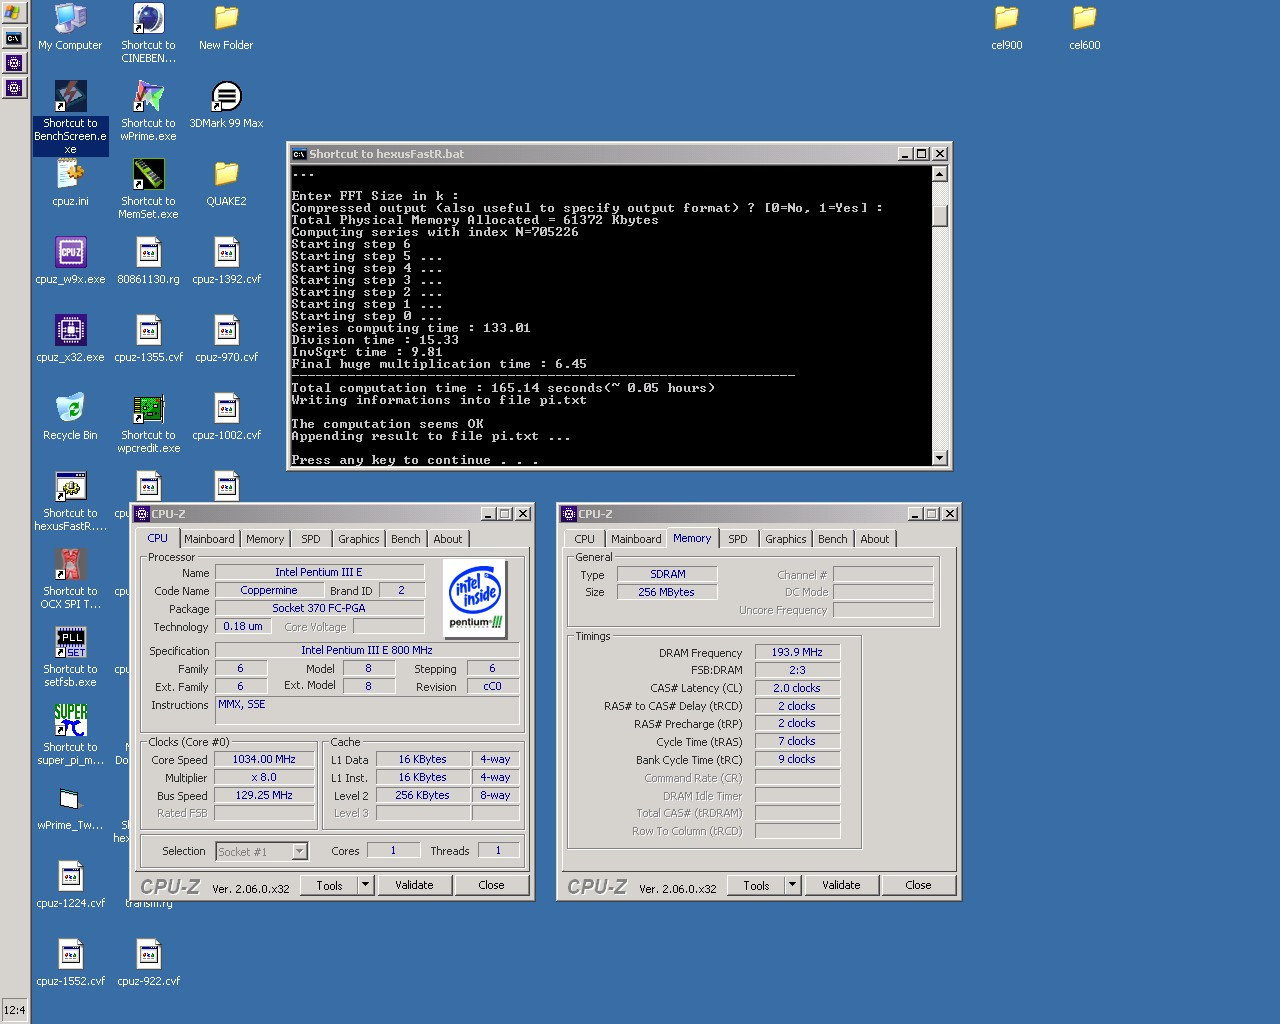The image size is (1280, 1024).
Task: Open the wPrime_Tw... desktop icon
Action: pos(70,808)
